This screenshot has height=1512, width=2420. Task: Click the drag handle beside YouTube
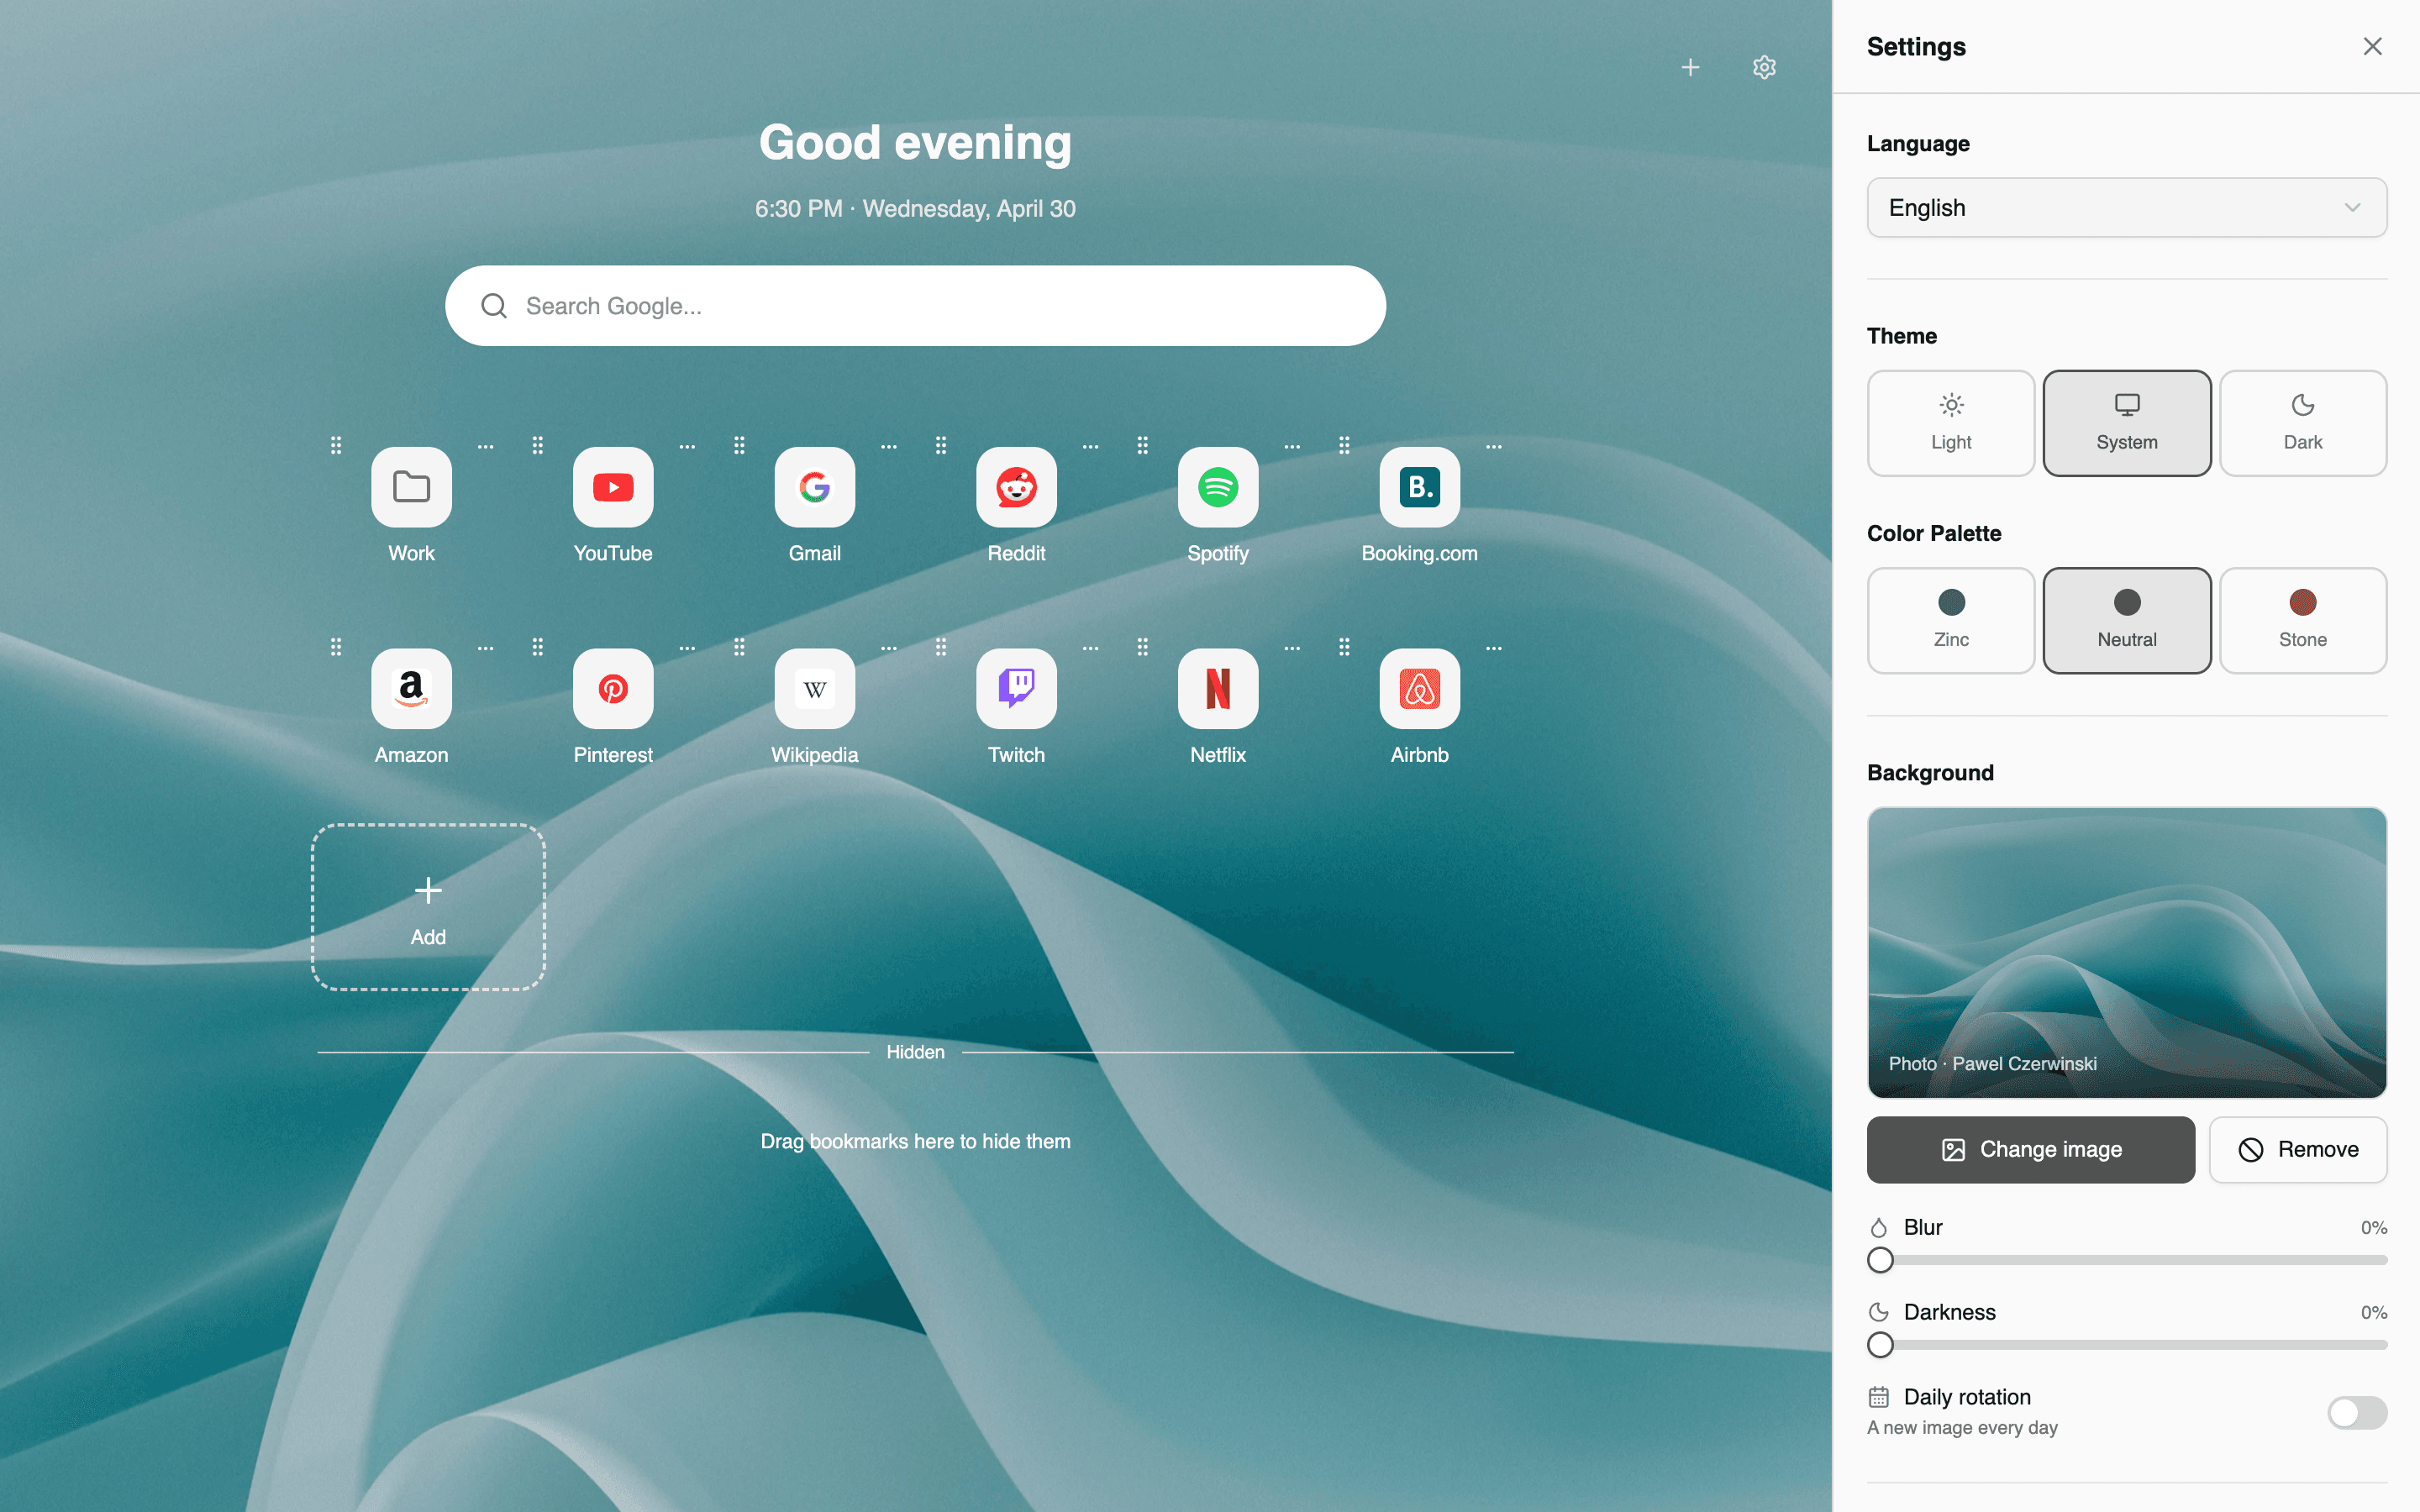tap(538, 445)
